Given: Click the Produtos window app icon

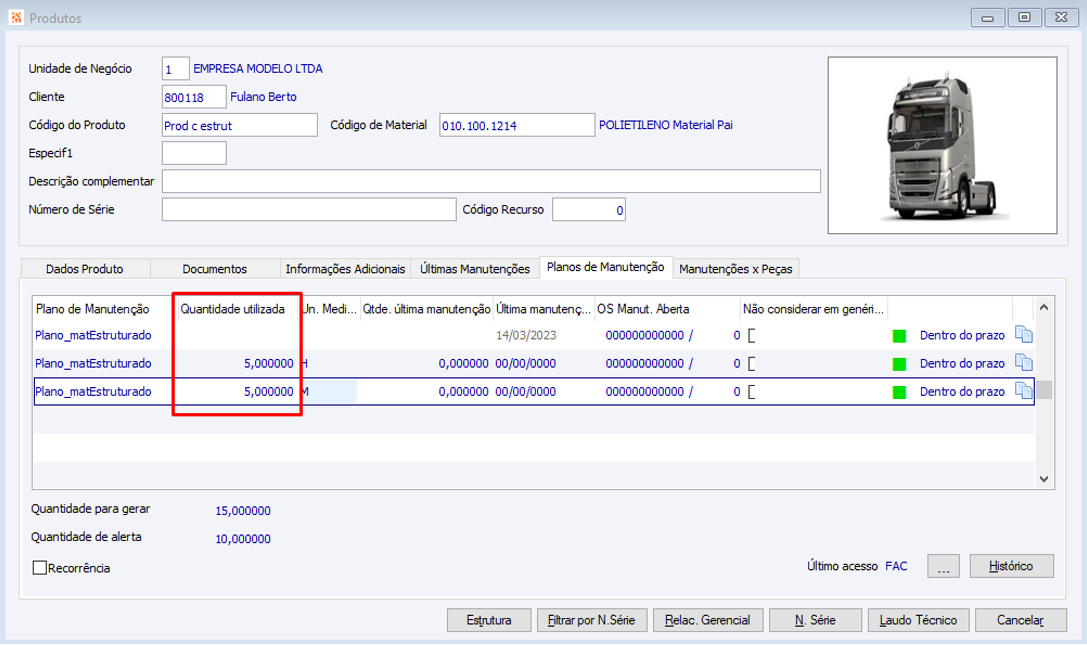Looking at the screenshot, I should click(x=16, y=17).
